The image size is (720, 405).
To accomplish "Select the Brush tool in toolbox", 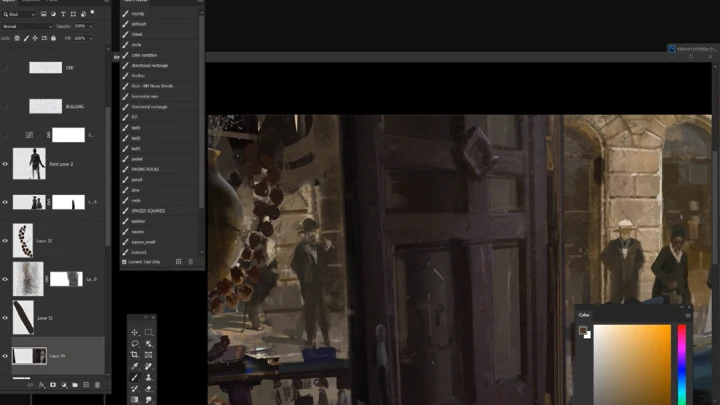I will [135, 377].
